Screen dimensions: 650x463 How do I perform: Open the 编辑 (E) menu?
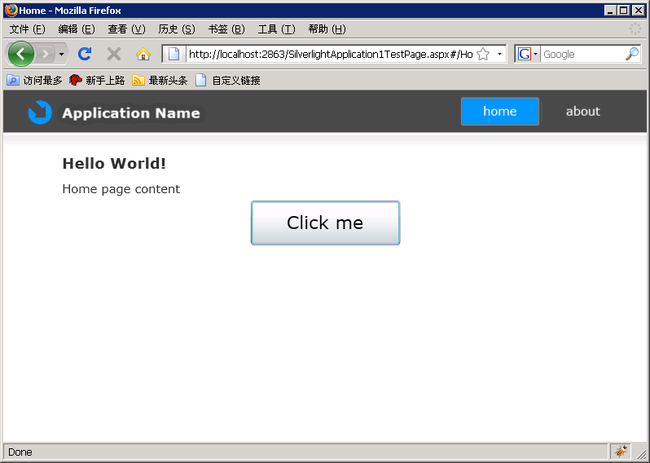click(x=77, y=29)
